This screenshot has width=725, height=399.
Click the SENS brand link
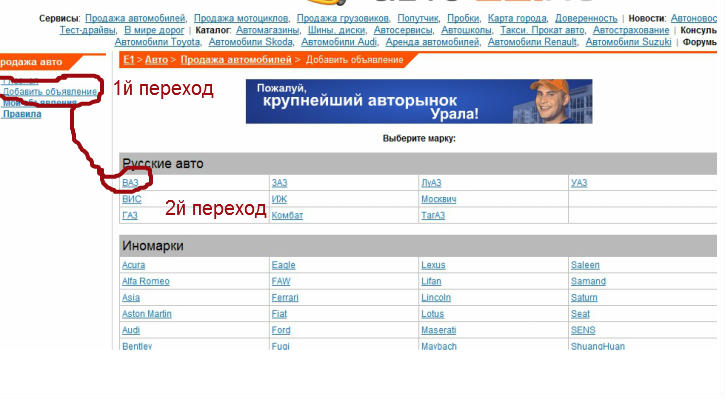pos(583,331)
